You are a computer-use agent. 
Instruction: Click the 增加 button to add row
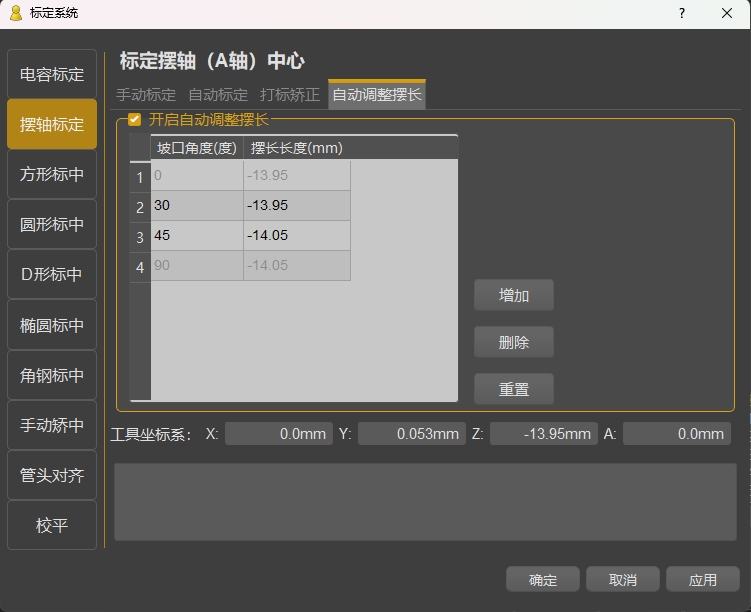[x=514, y=295]
